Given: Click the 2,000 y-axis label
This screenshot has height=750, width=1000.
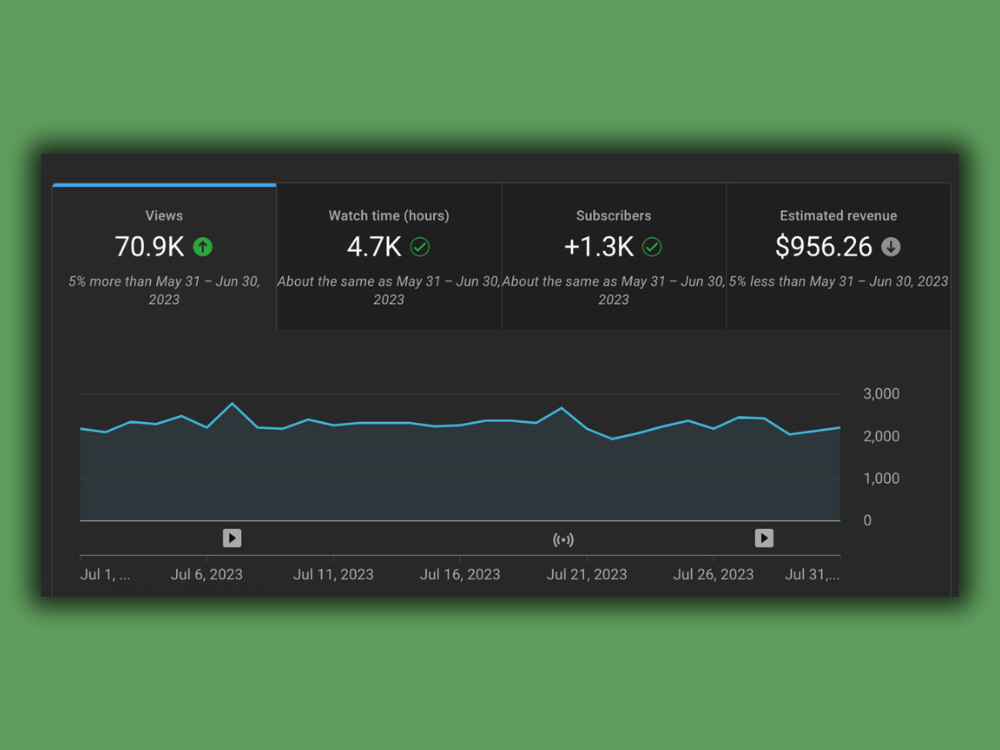Looking at the screenshot, I should (881, 436).
